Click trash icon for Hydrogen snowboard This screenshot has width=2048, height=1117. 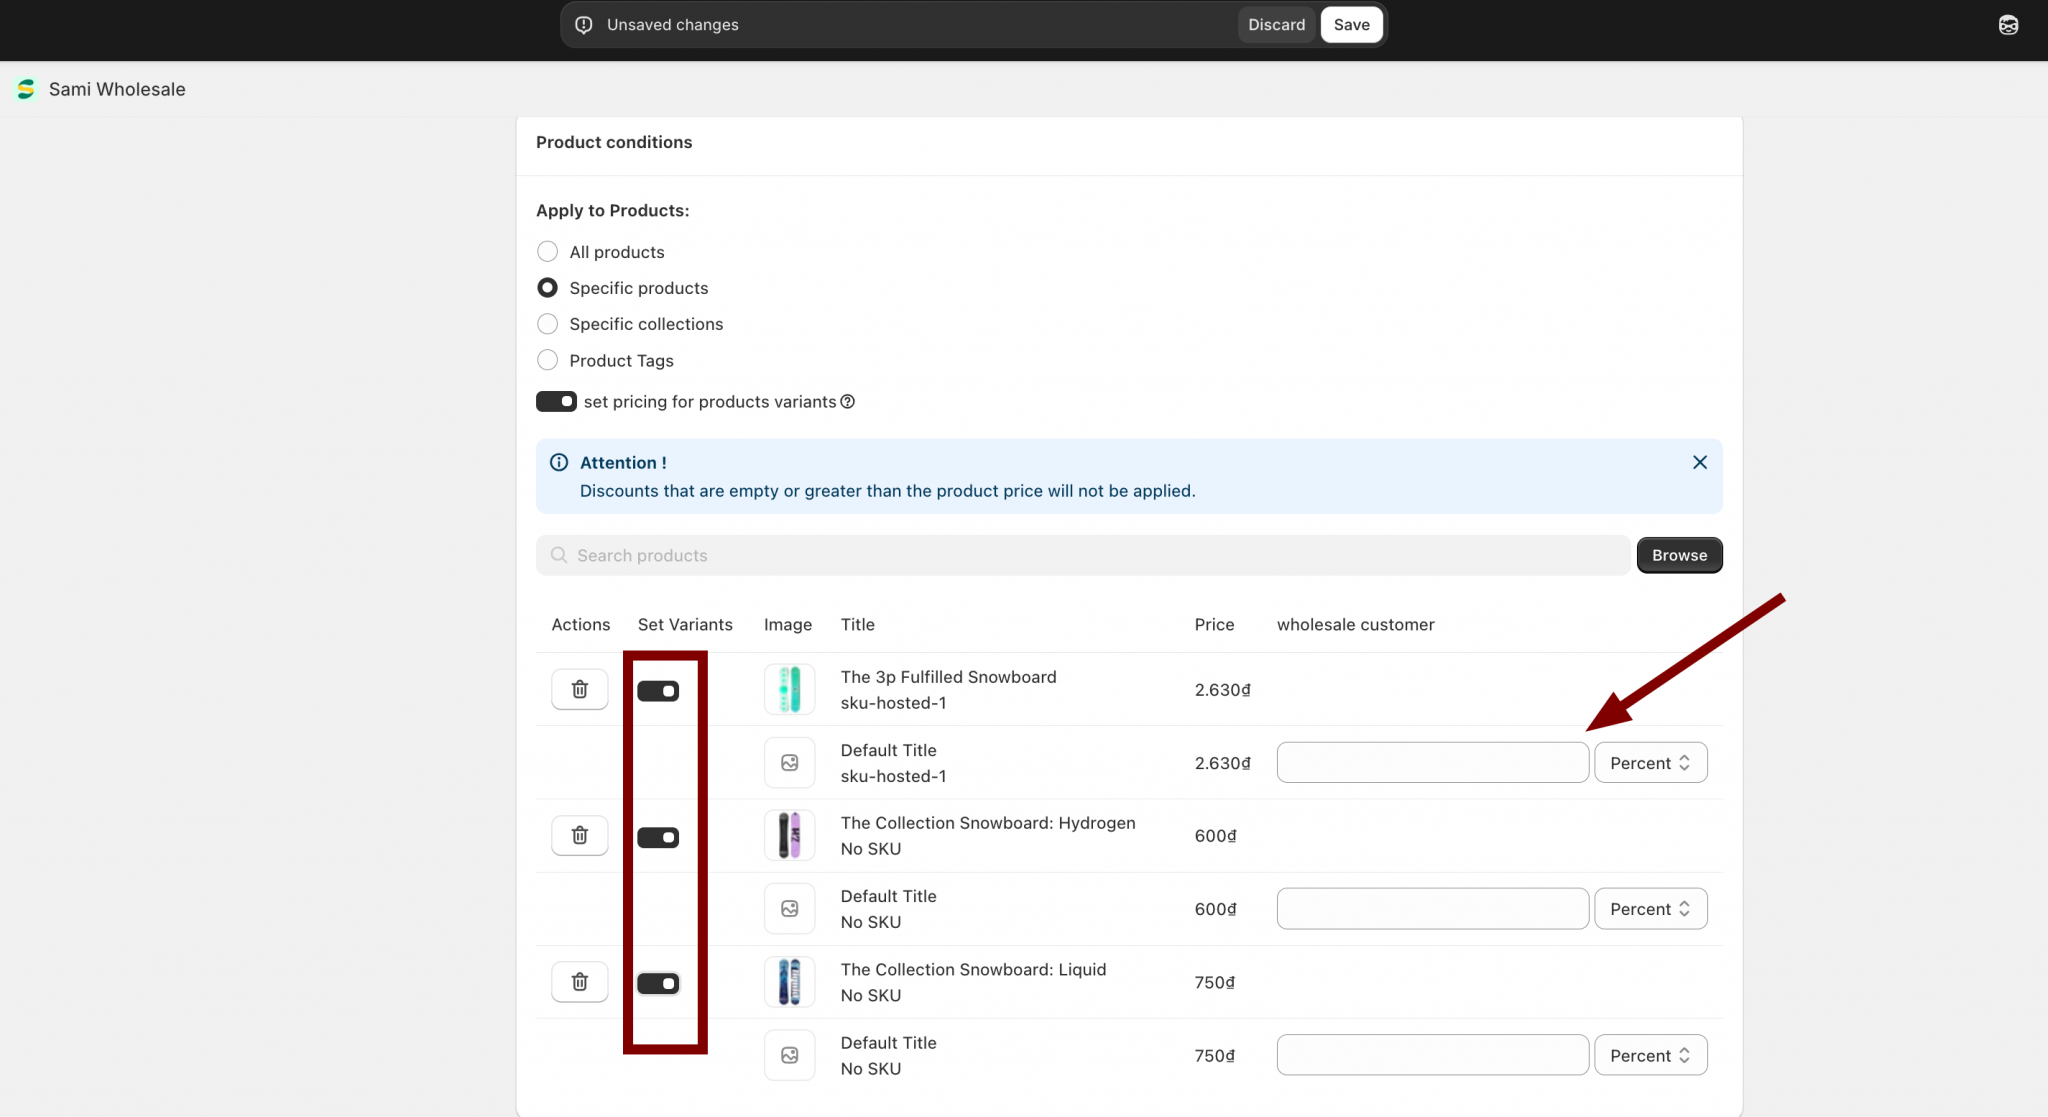click(579, 835)
